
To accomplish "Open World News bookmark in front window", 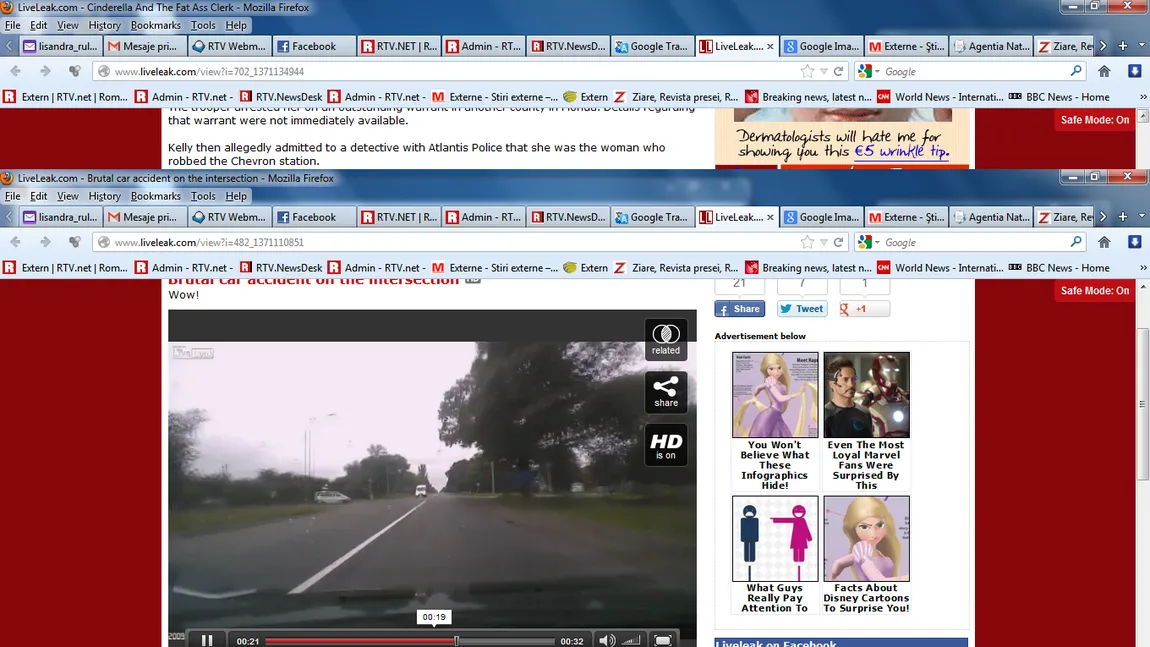I will tap(941, 268).
